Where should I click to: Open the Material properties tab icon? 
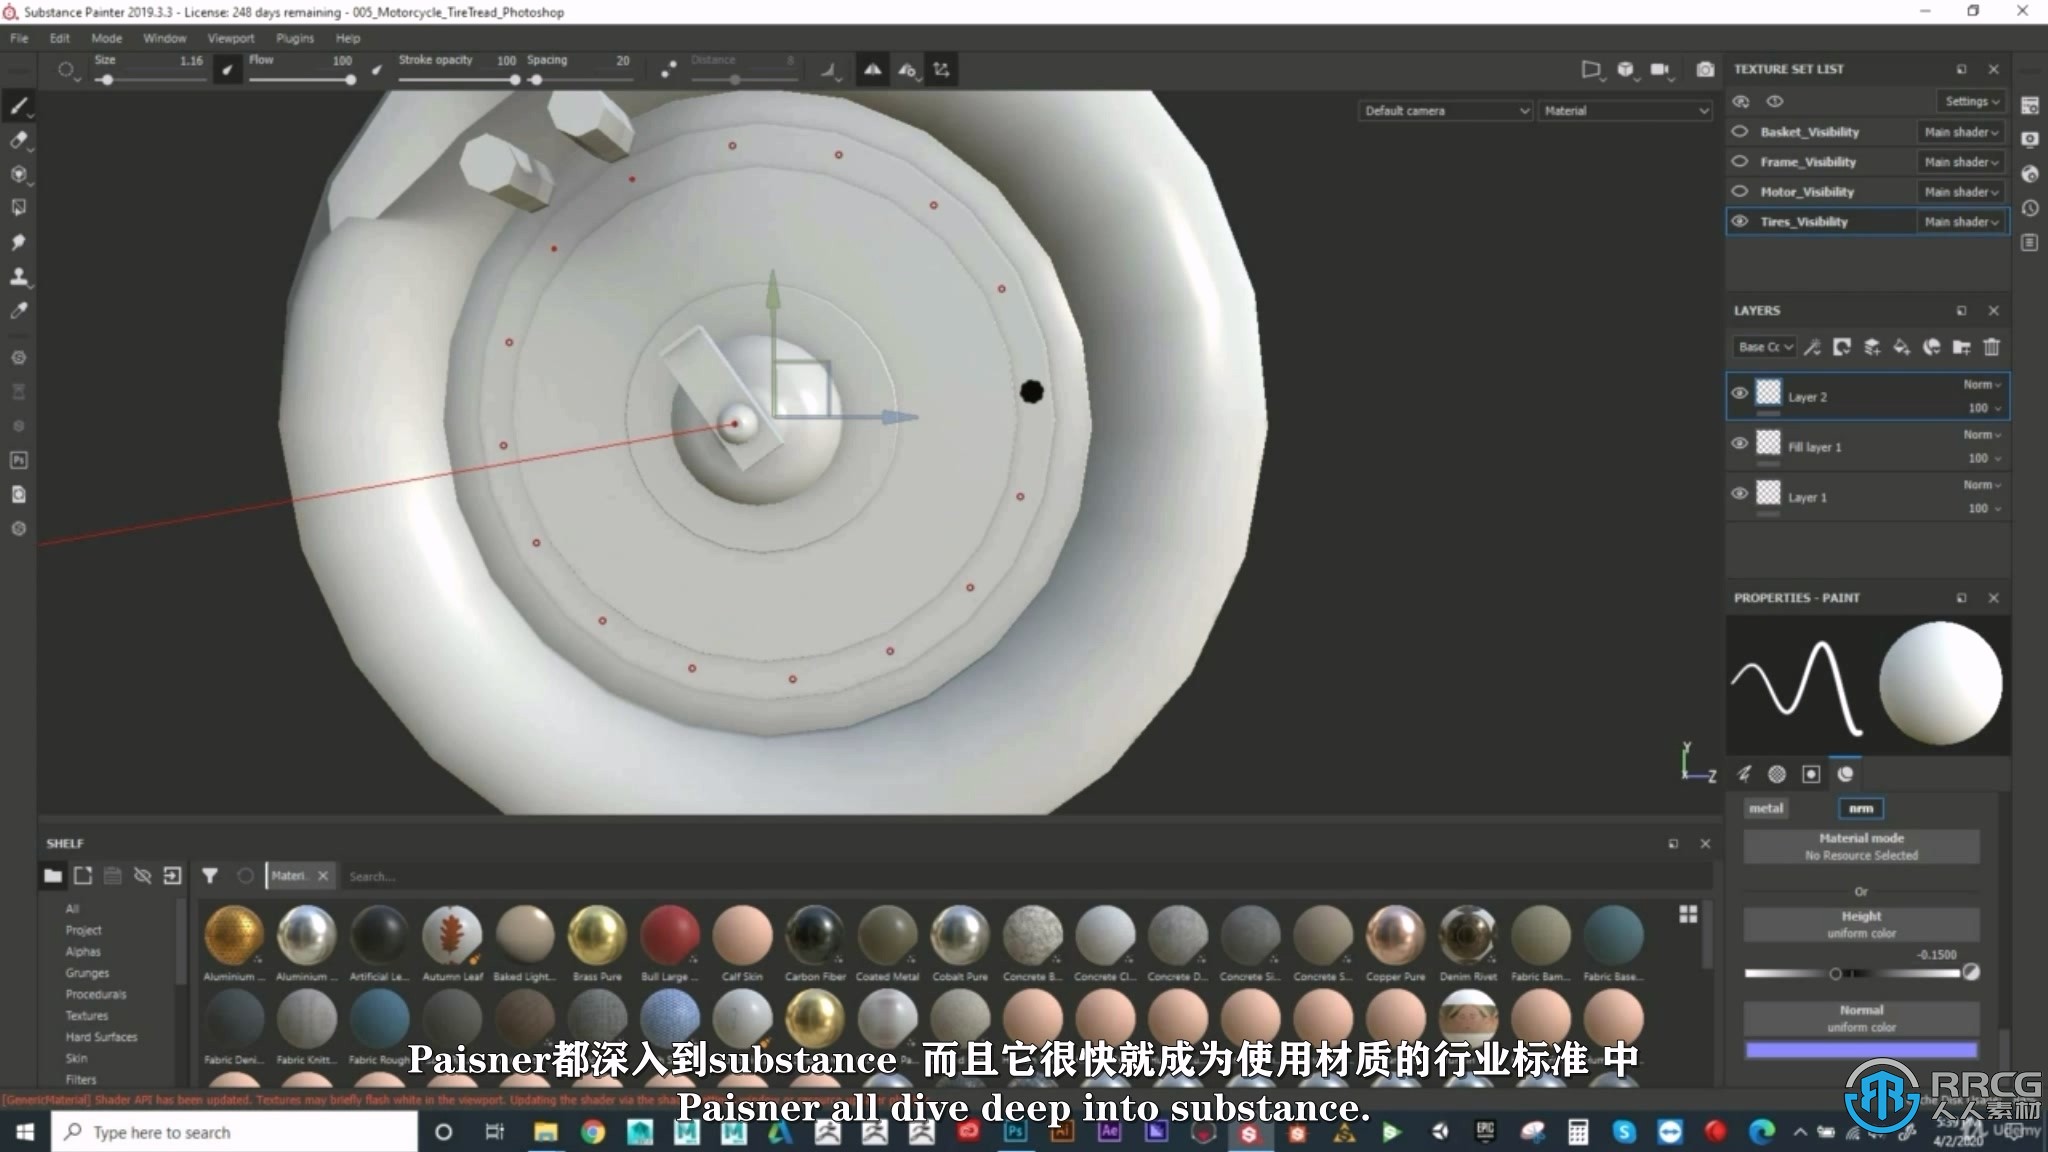(1845, 773)
